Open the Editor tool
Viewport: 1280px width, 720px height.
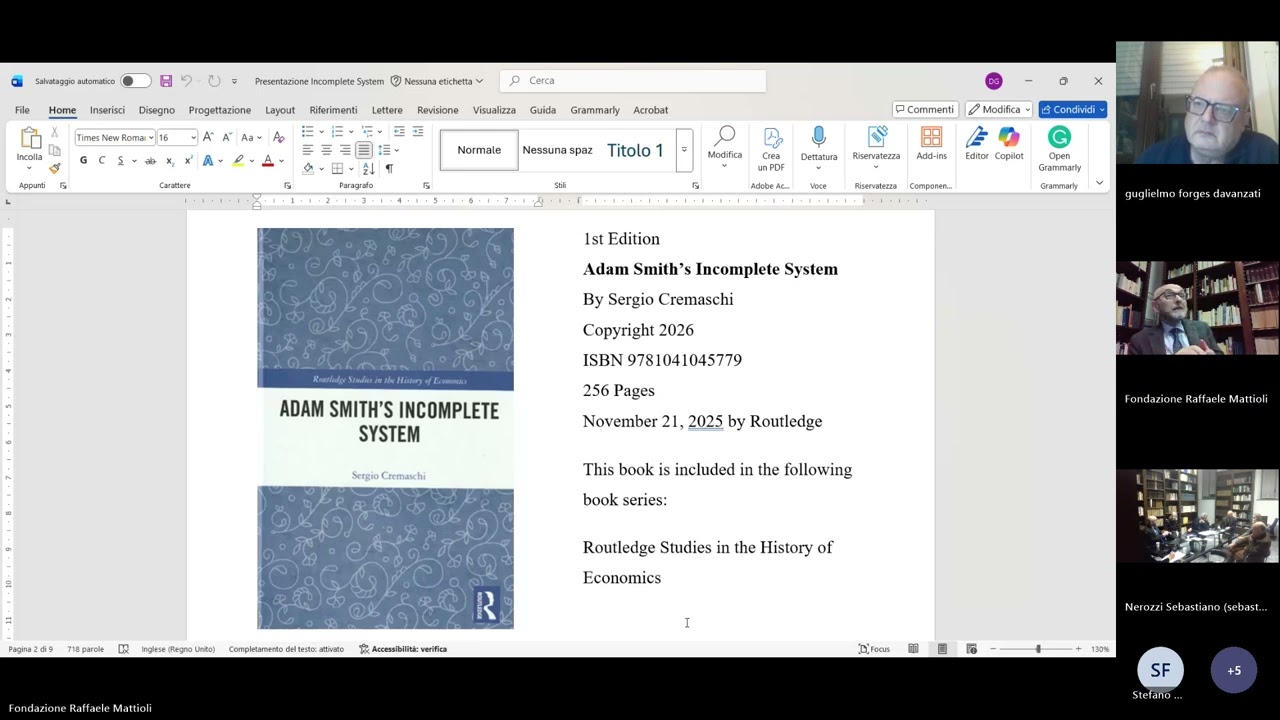point(977,143)
